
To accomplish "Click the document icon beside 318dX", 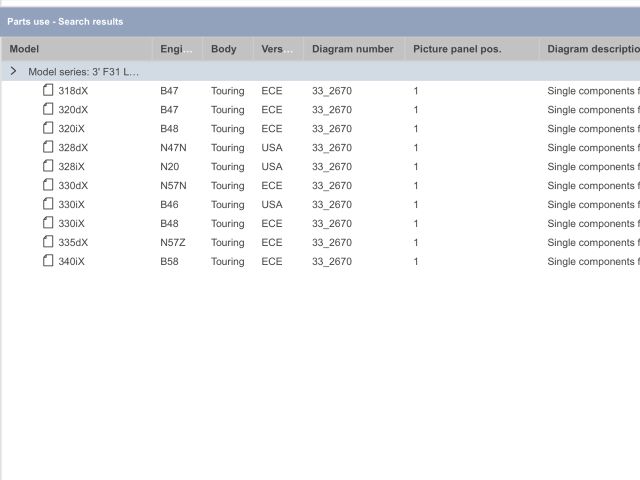I will coord(48,91).
